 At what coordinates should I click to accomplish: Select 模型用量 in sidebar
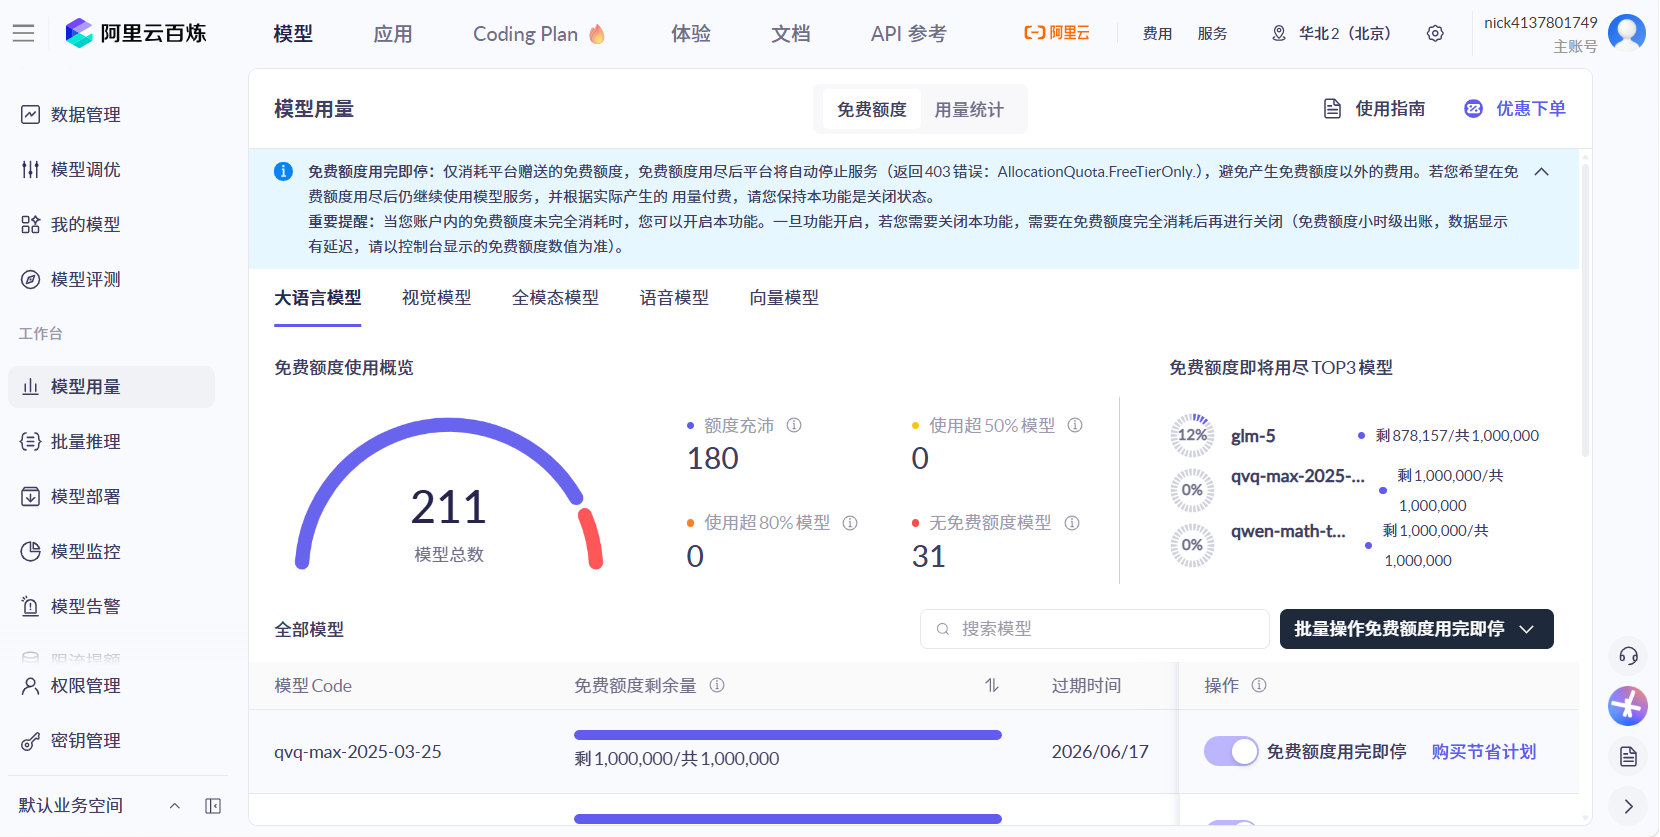tap(111, 387)
